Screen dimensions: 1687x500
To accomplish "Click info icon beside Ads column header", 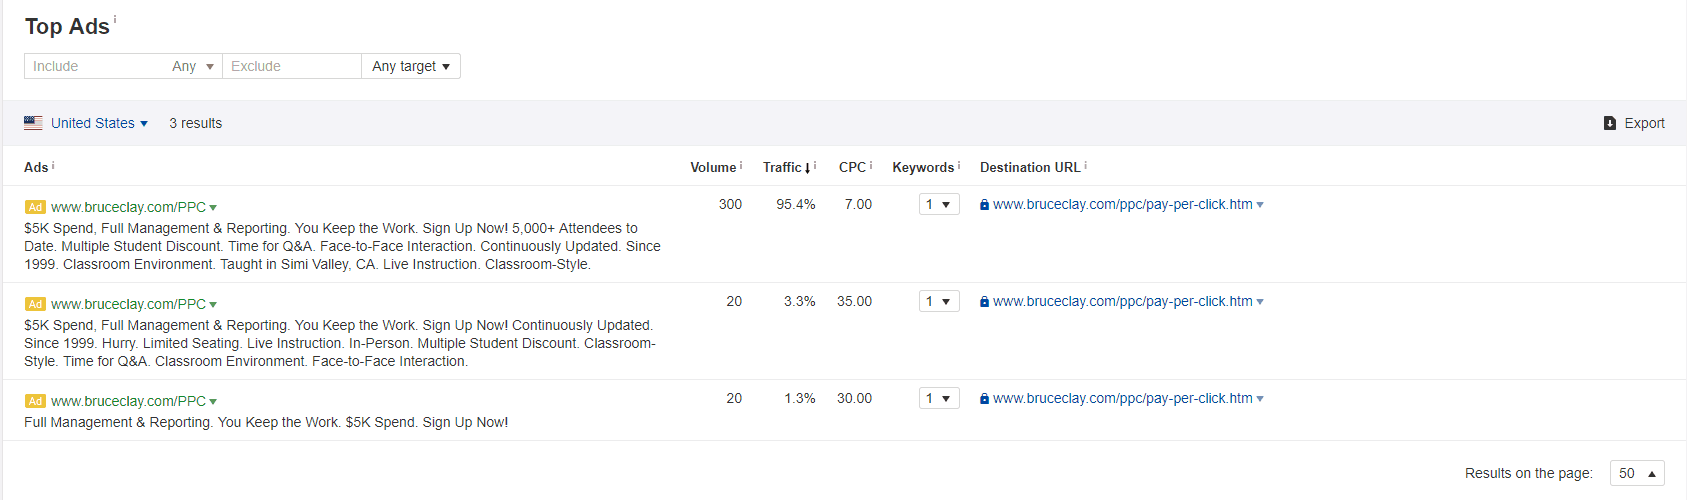I will coord(53,165).
